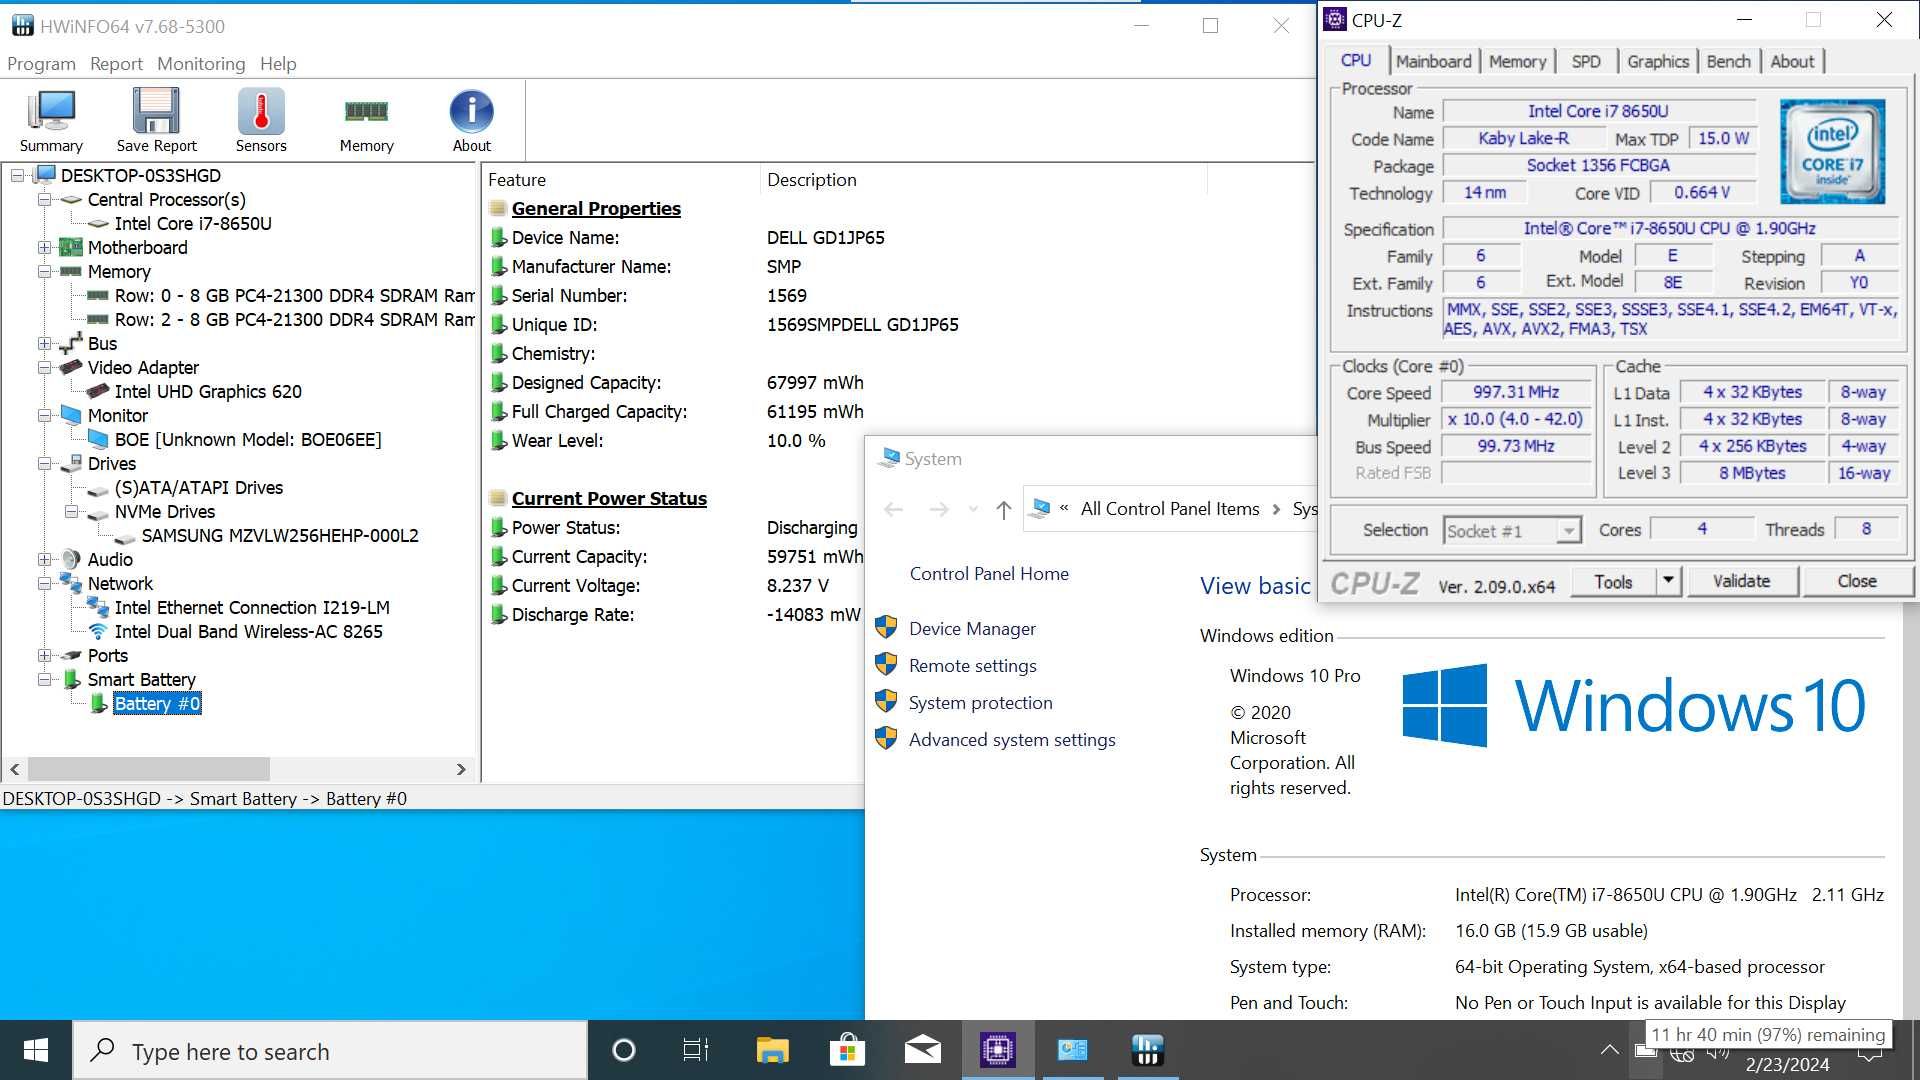Click the battery icon beside Wear Level
Viewport: 1920px width, 1080px height.
498,440
